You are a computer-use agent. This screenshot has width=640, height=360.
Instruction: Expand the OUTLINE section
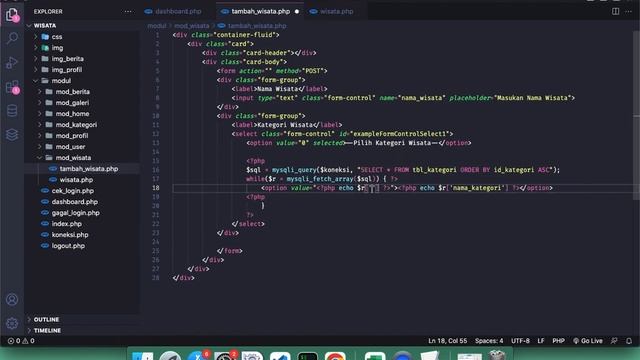46,319
